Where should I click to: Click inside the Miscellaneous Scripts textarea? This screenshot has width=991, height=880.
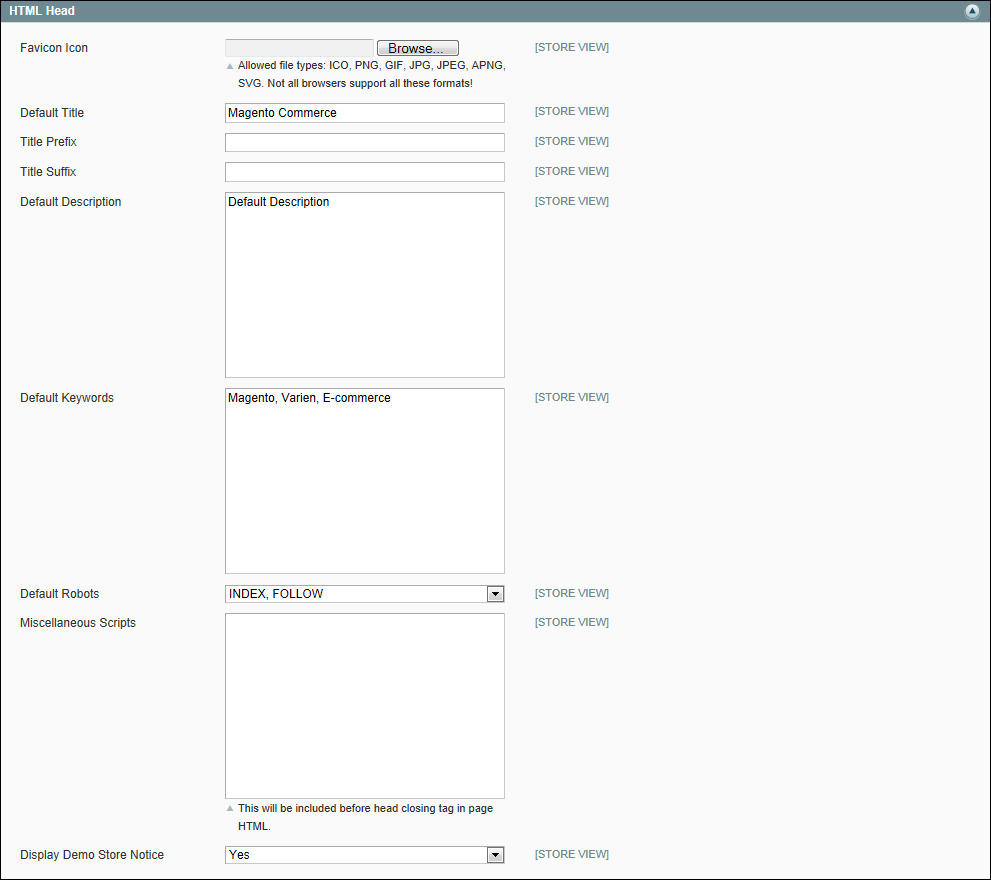pos(365,706)
